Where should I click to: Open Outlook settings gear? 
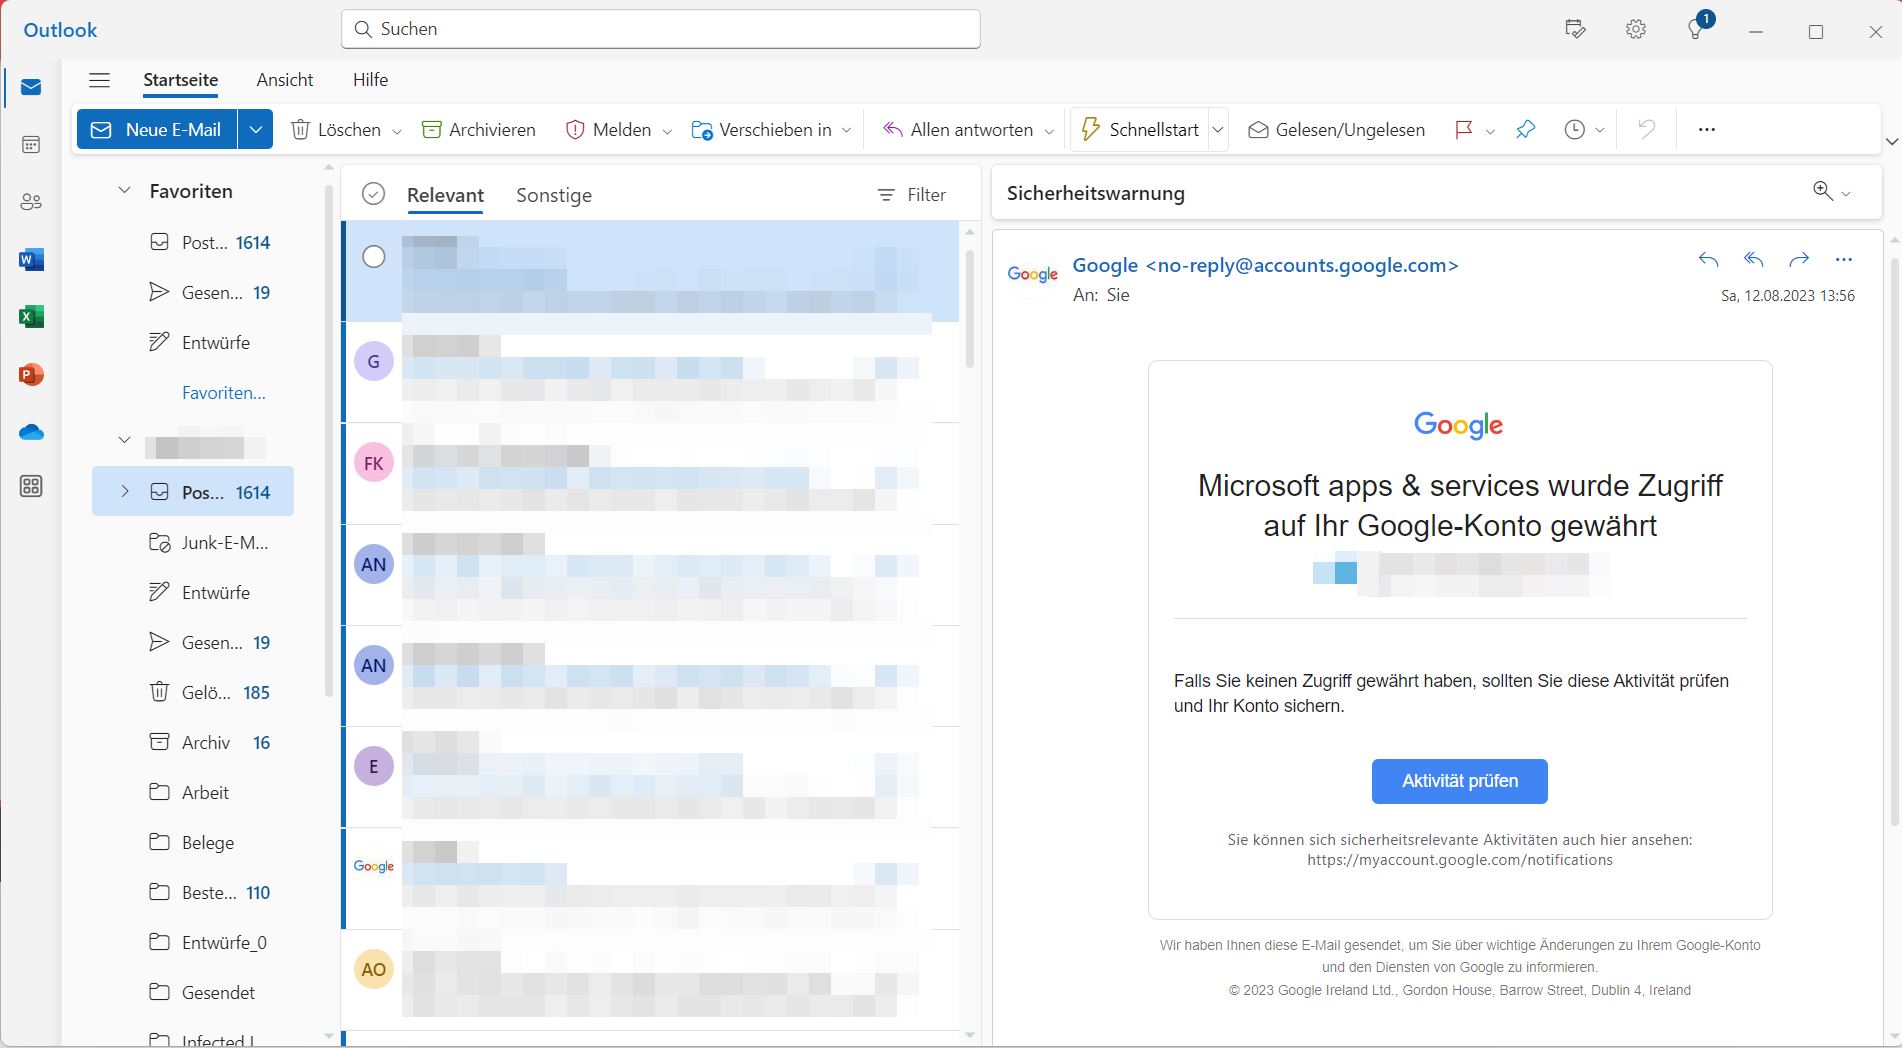click(x=1636, y=29)
